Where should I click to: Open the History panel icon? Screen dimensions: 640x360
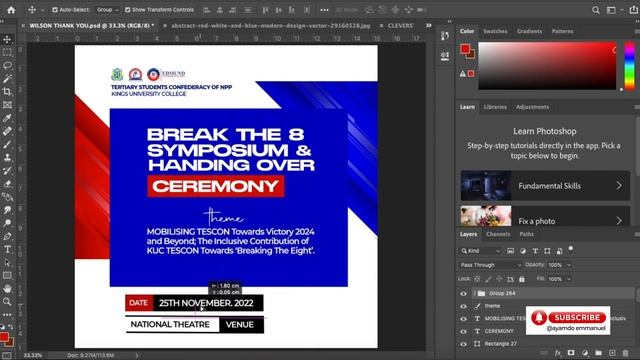pyautogui.click(x=444, y=36)
